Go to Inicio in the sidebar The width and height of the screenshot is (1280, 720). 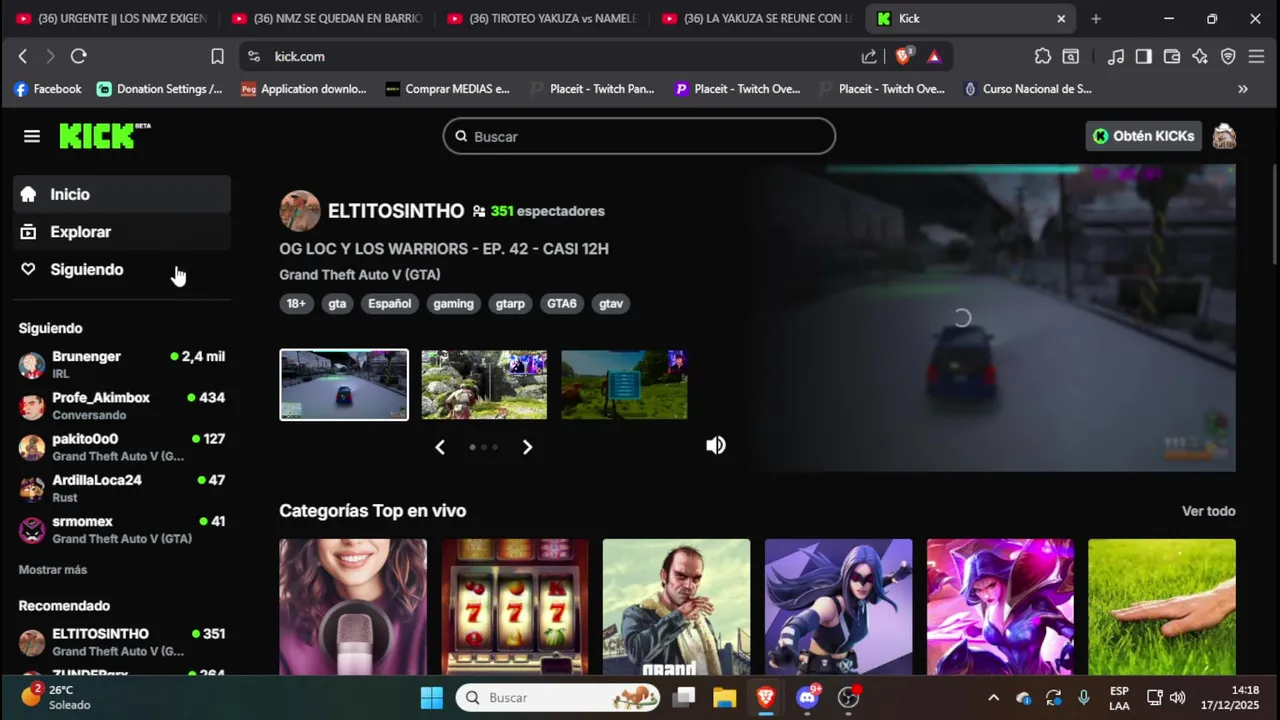point(122,194)
